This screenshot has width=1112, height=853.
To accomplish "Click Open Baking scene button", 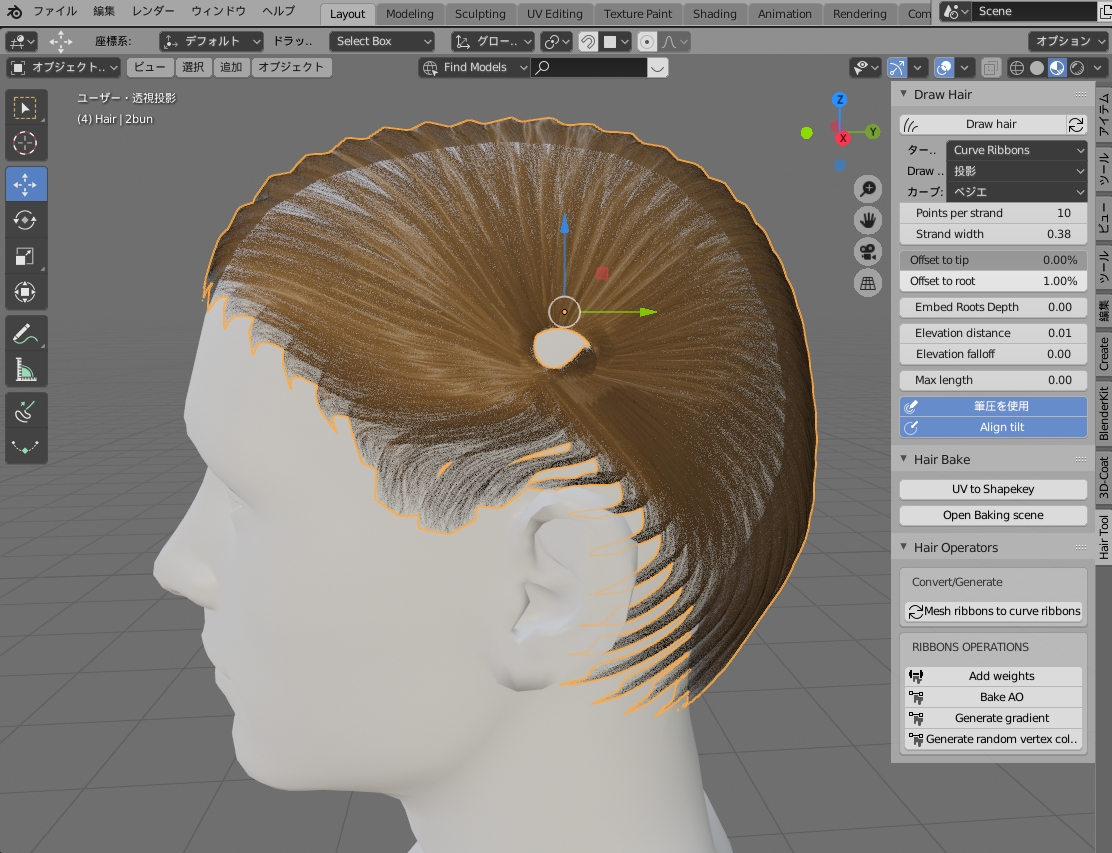I will pyautogui.click(x=992, y=515).
